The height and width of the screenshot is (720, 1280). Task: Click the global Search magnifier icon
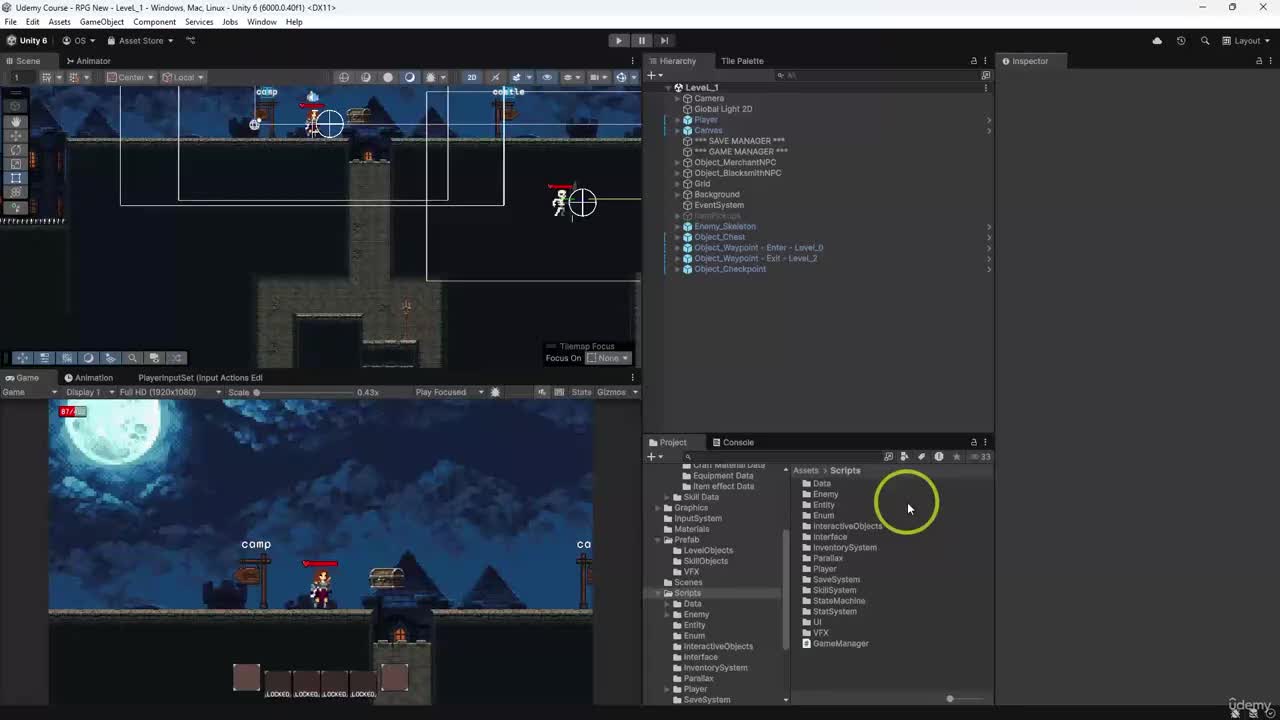(x=1205, y=41)
